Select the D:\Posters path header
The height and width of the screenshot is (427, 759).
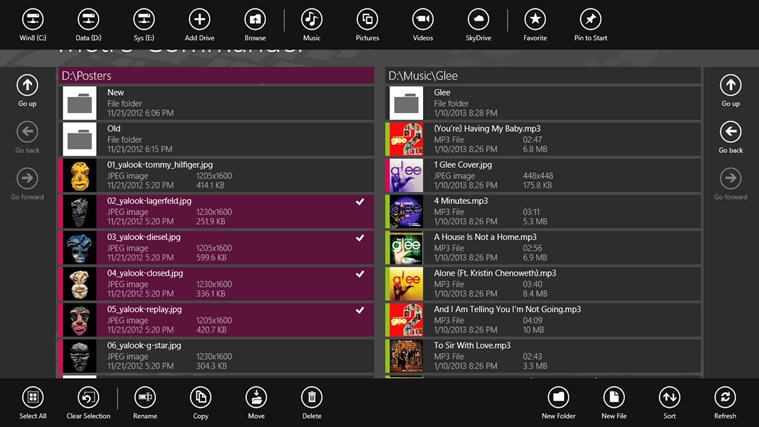pyautogui.click(x=217, y=75)
